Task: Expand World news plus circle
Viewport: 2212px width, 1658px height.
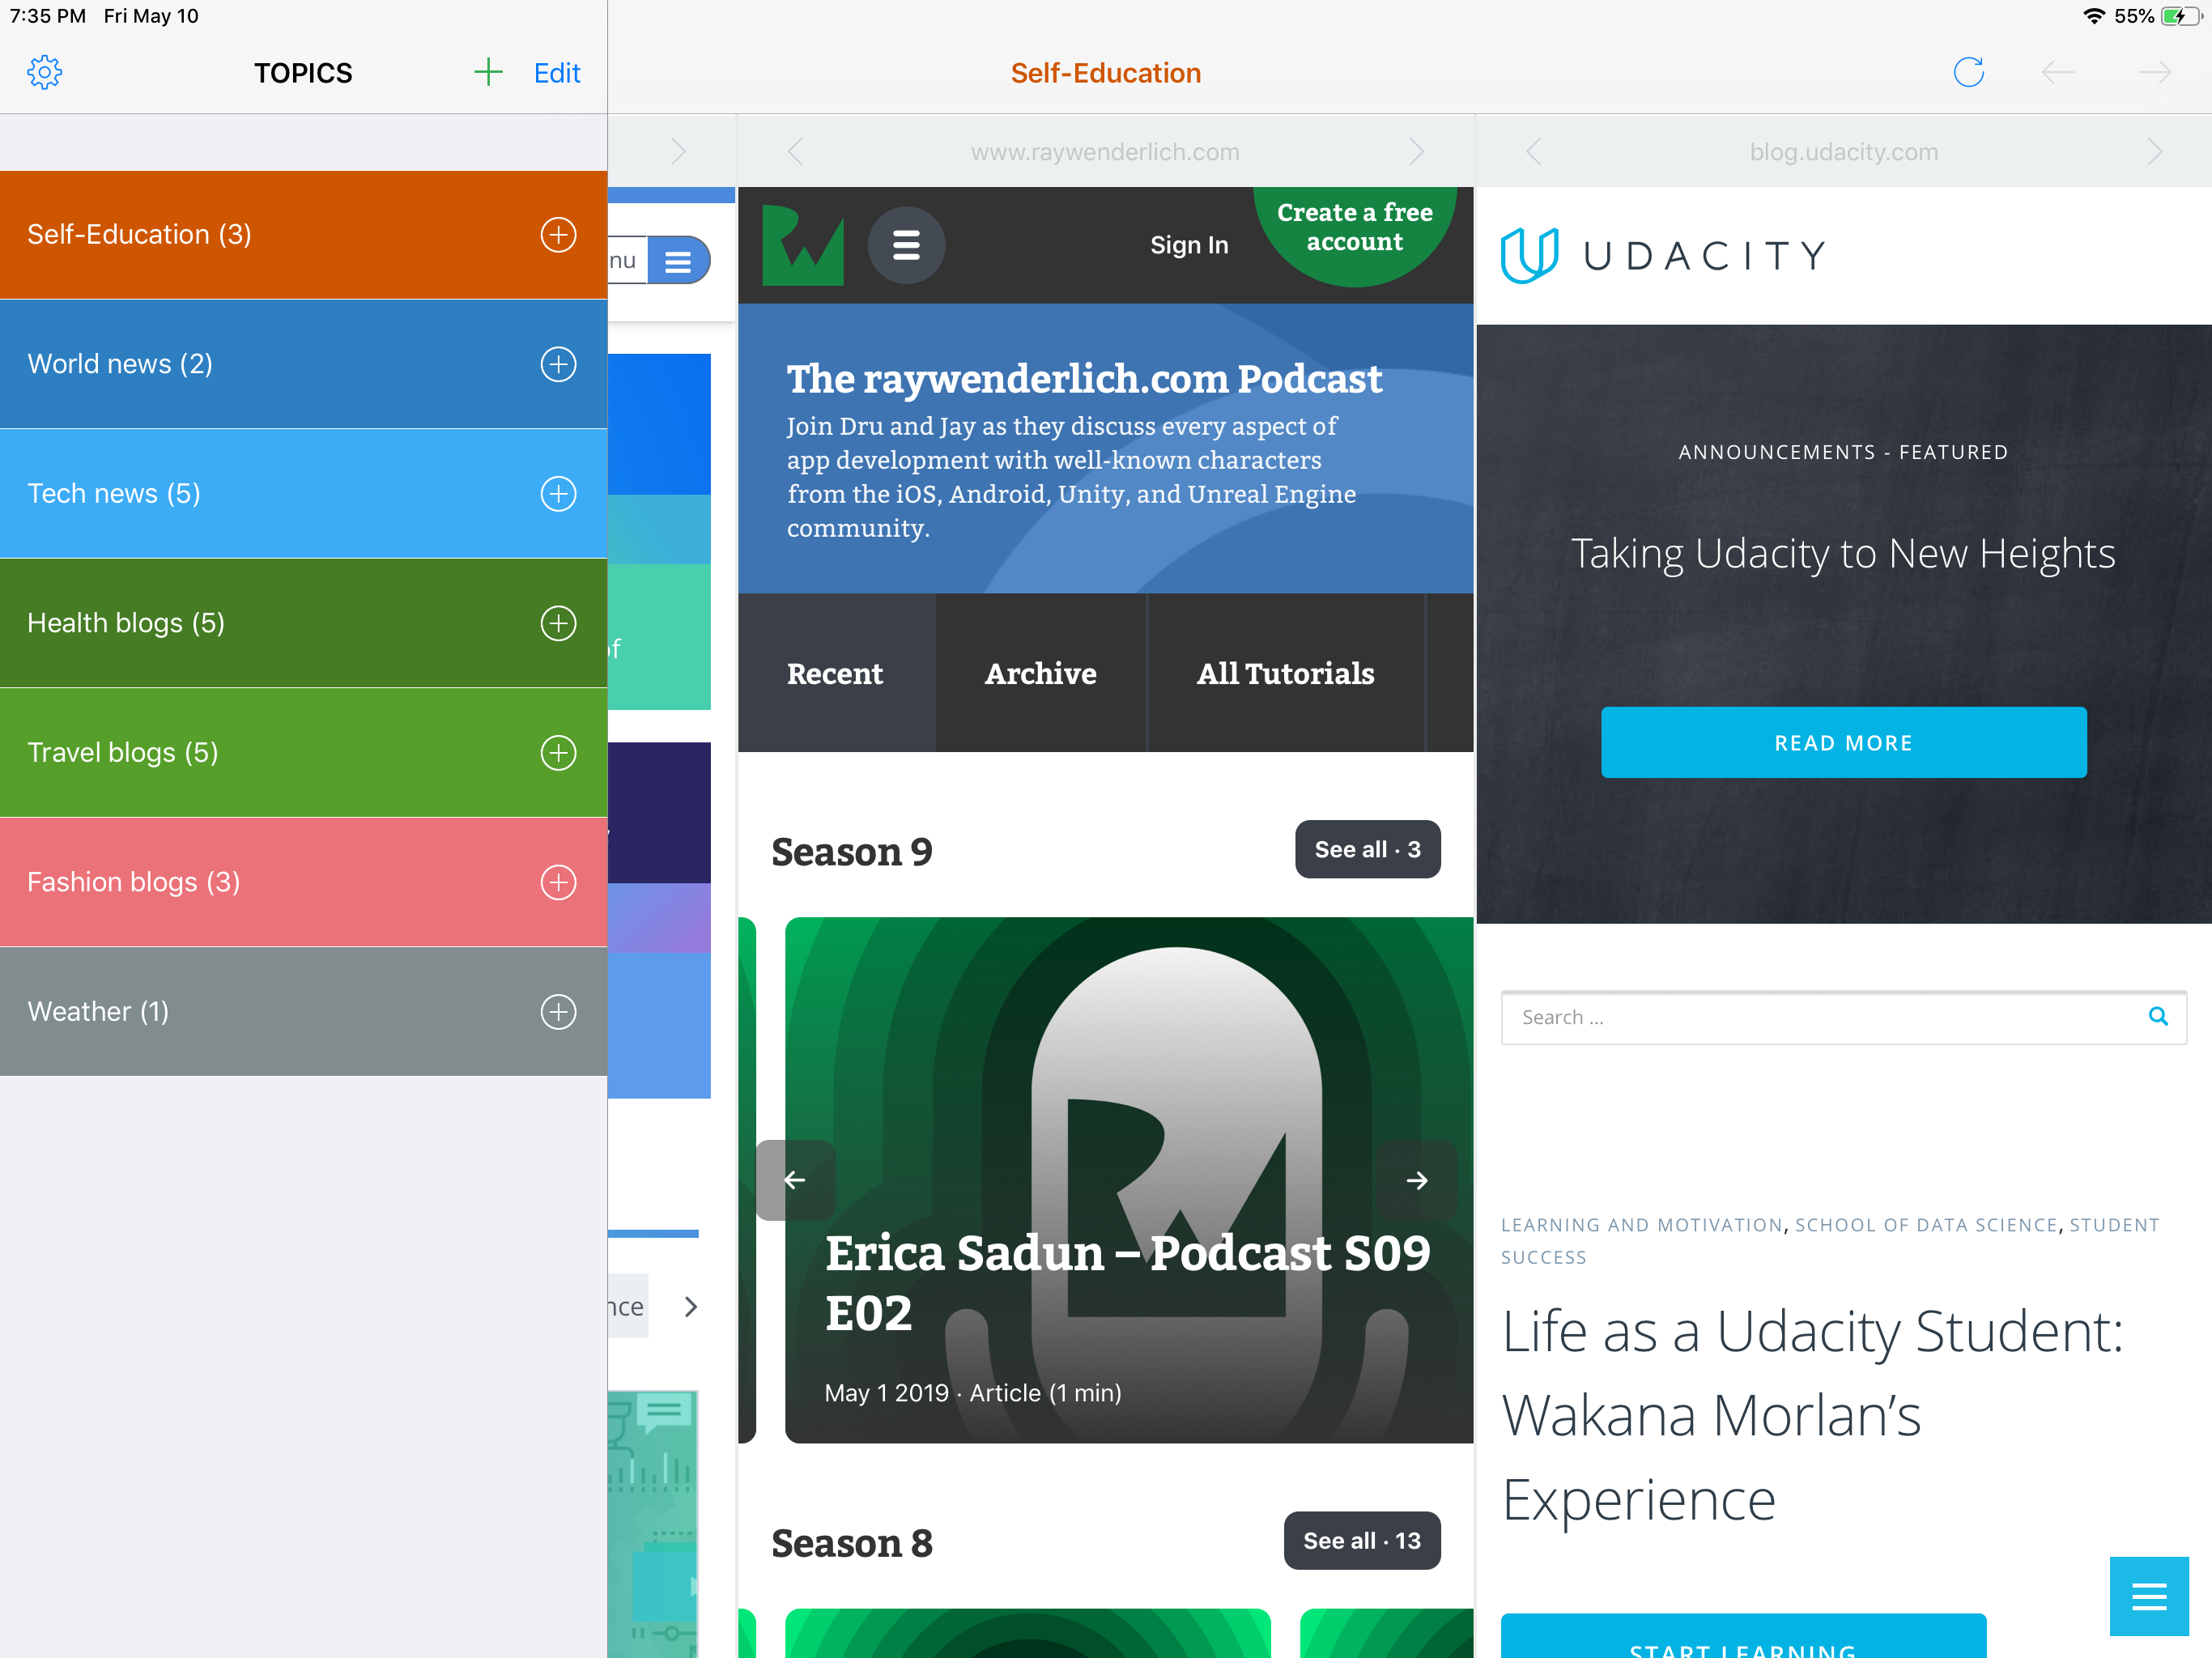Action: [558, 364]
